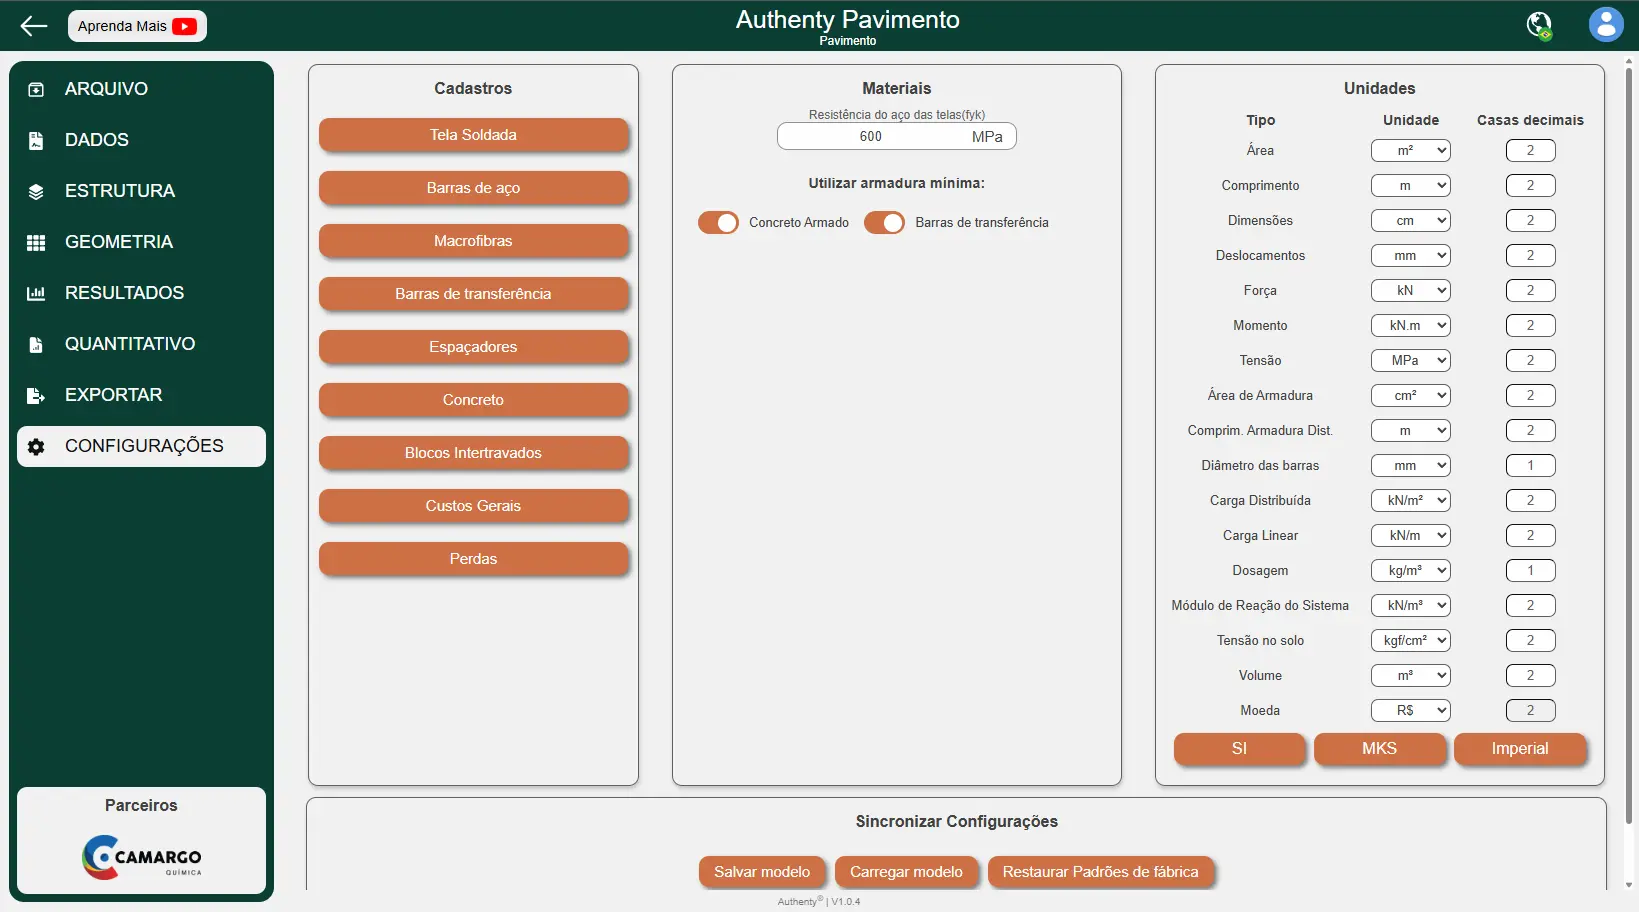Screen dimensions: 1639x912
Task: Edit decimal places for Dosagem
Action: (1530, 570)
